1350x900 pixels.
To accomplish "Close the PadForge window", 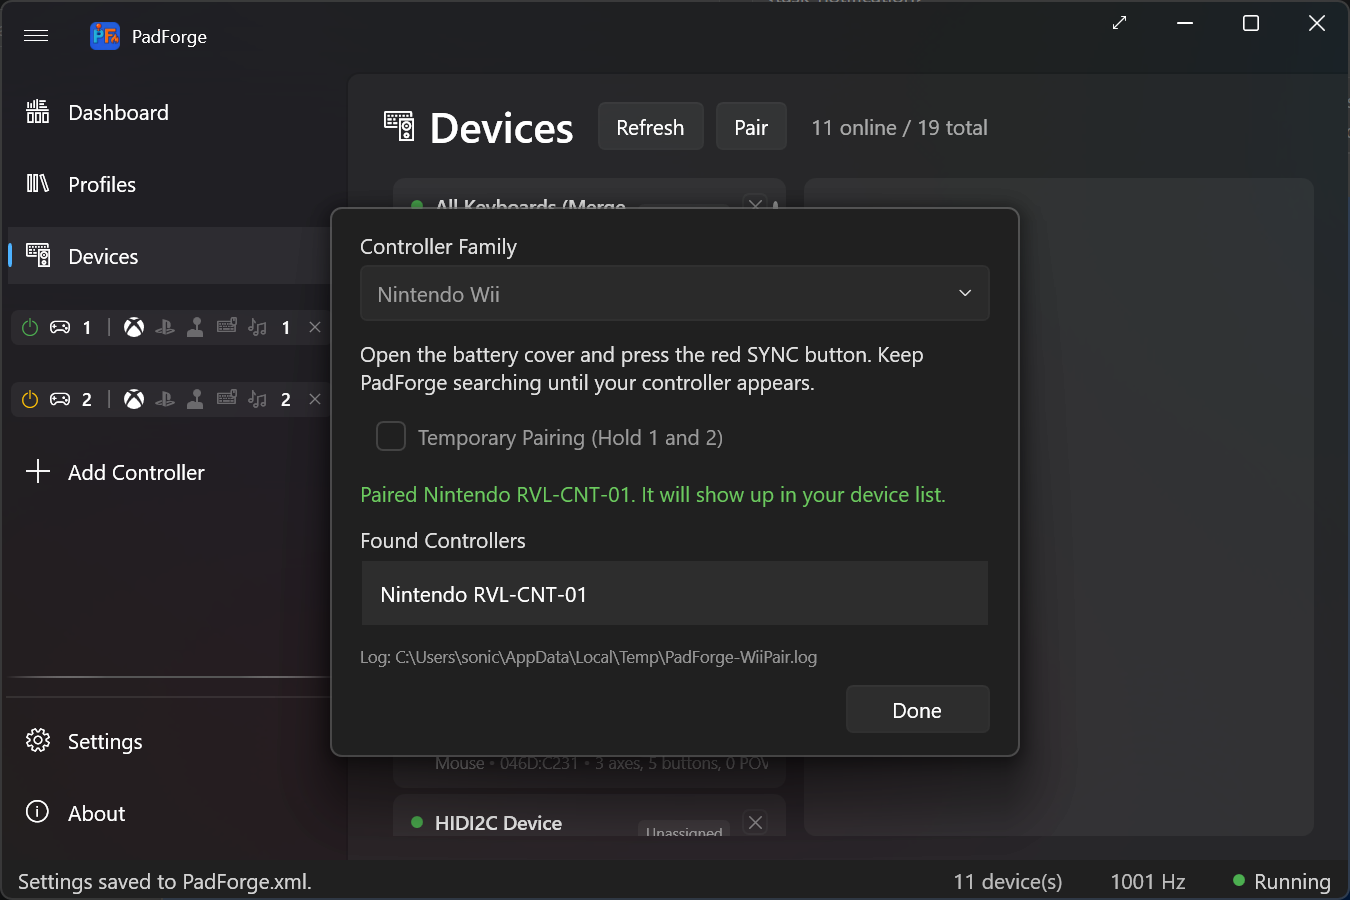I will 1317,23.
